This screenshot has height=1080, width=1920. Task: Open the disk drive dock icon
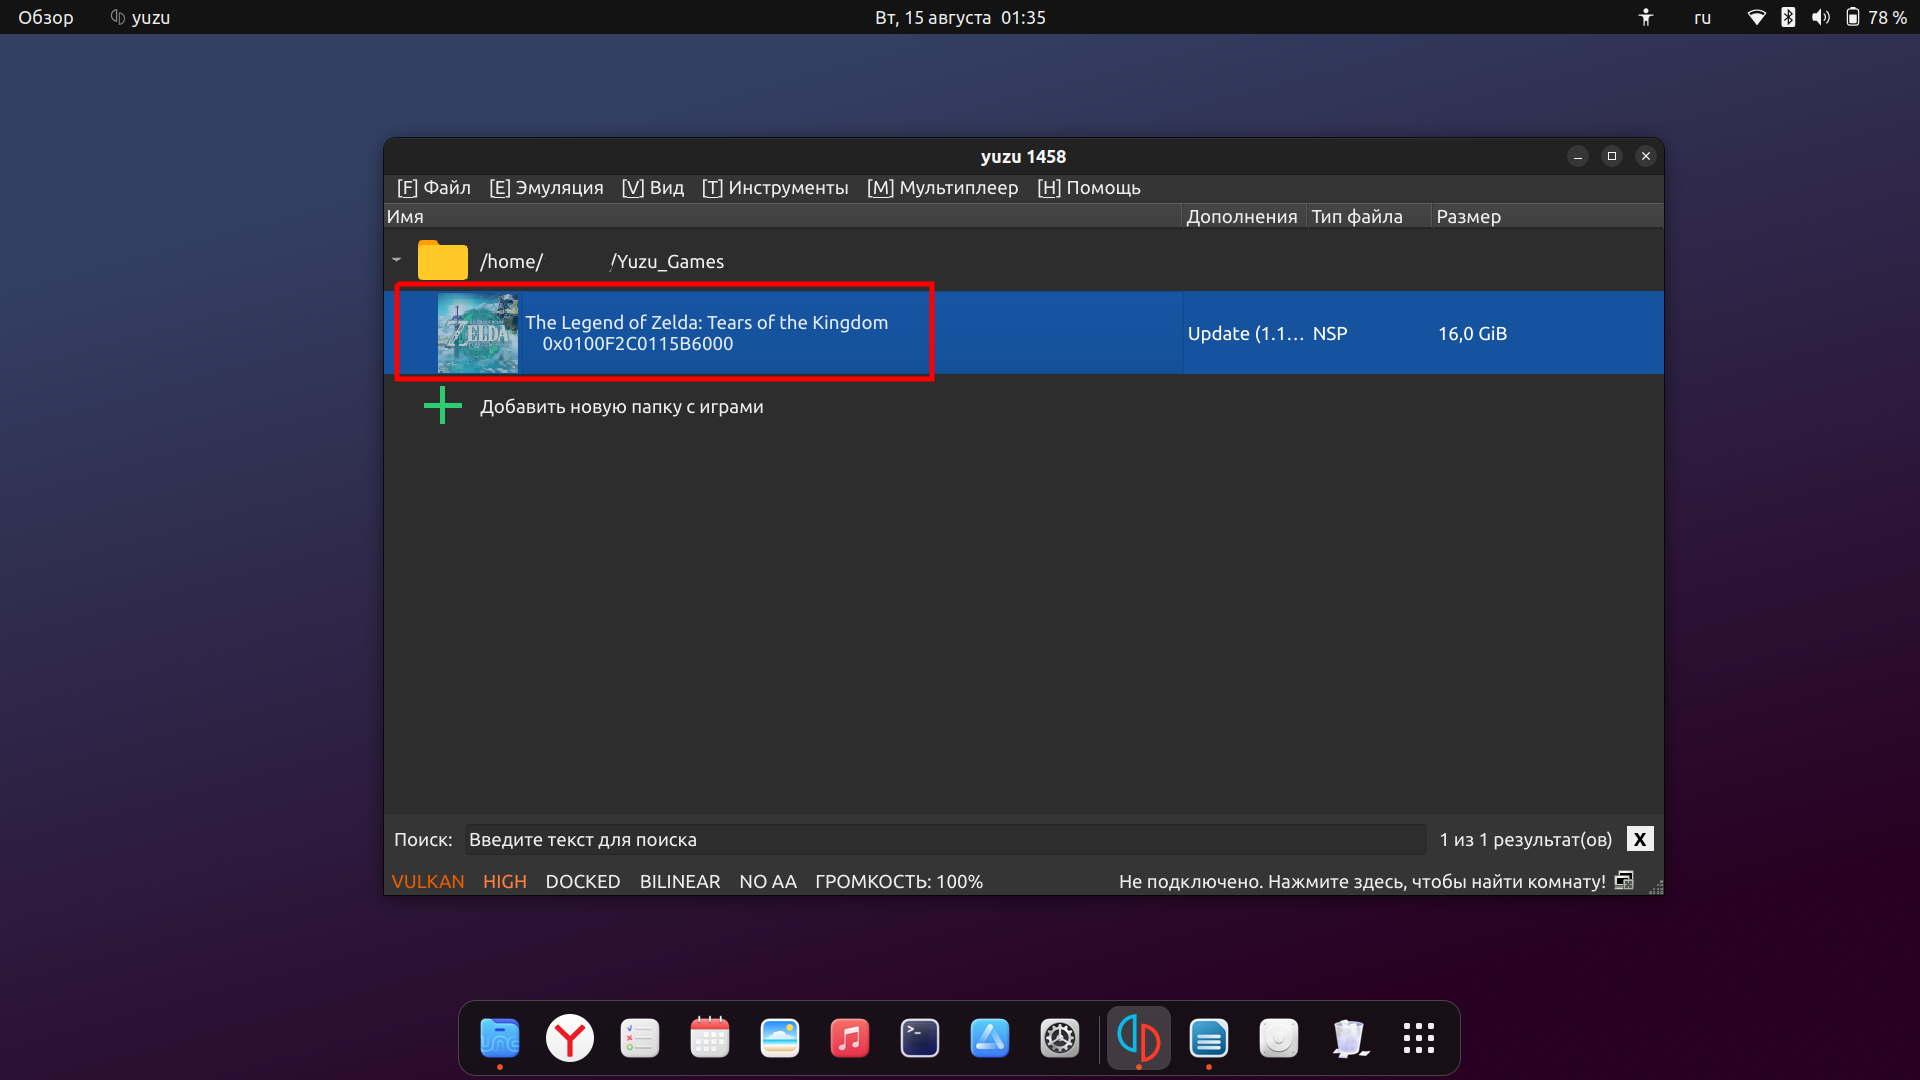click(1279, 1038)
